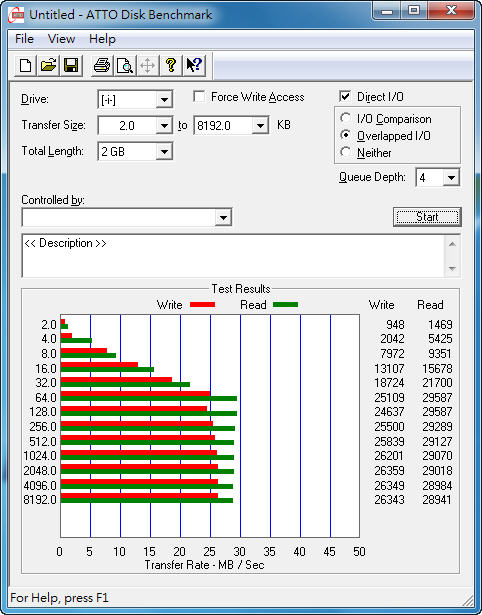
Task: Click the read value 29070
Action: (437, 455)
